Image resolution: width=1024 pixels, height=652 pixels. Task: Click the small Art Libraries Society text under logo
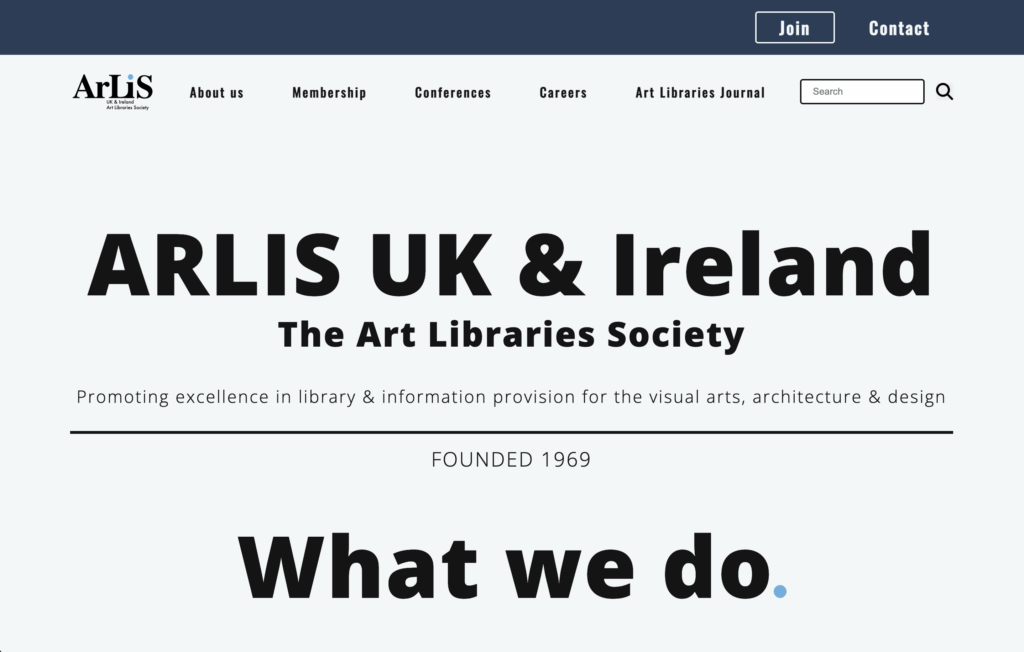[127, 107]
